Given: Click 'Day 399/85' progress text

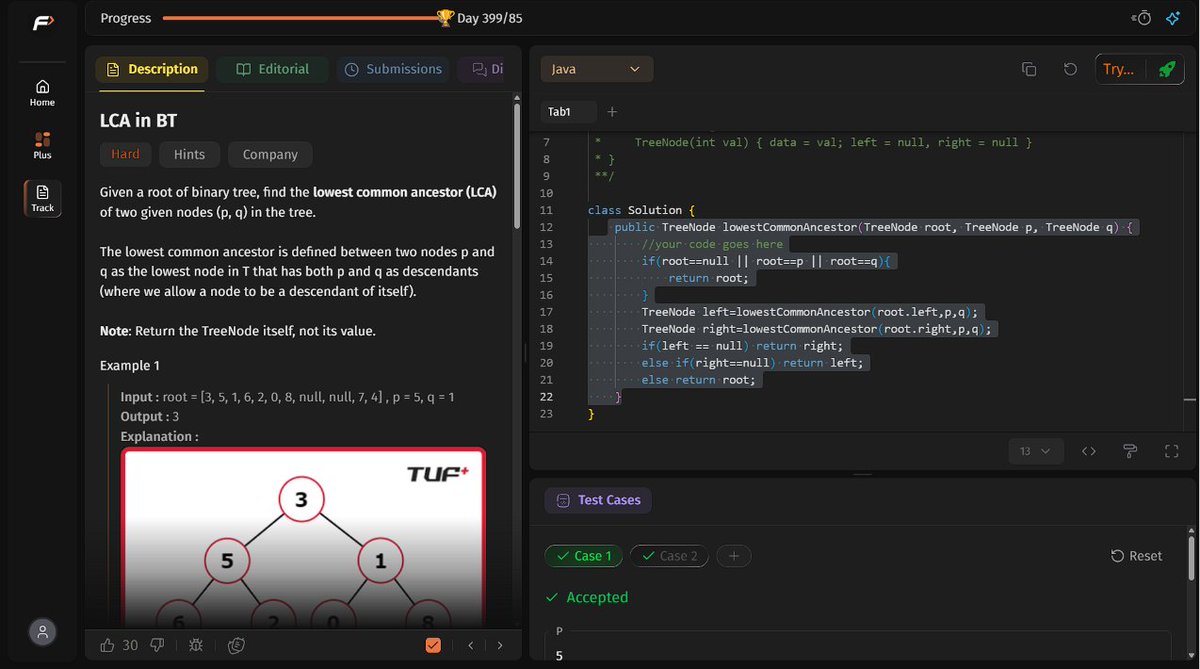Looking at the screenshot, I should (x=490, y=18).
